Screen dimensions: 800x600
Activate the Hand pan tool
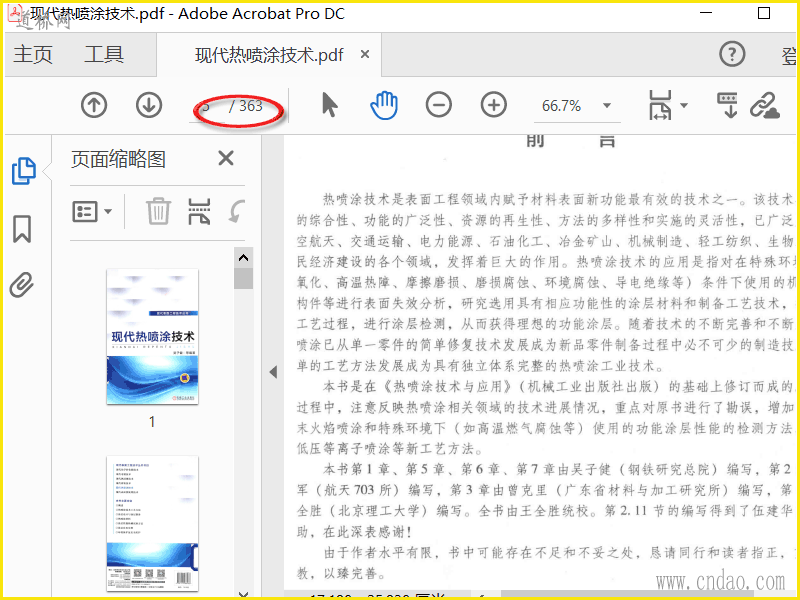pyautogui.click(x=384, y=105)
